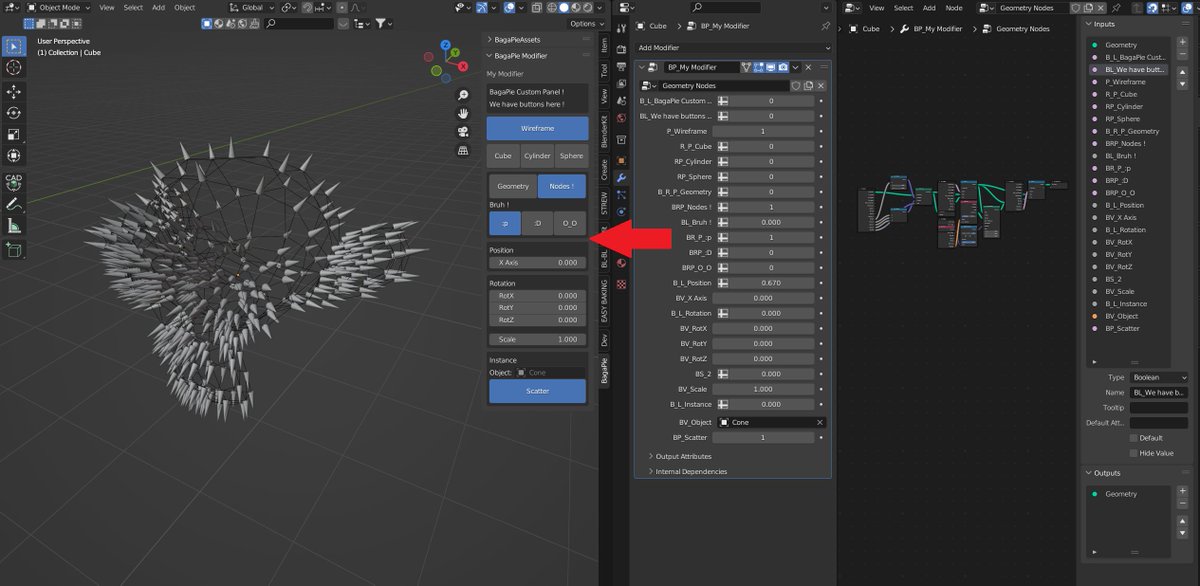This screenshot has height=586, width=1200.
Task: Select the Nodes ! option
Action: click(x=563, y=186)
